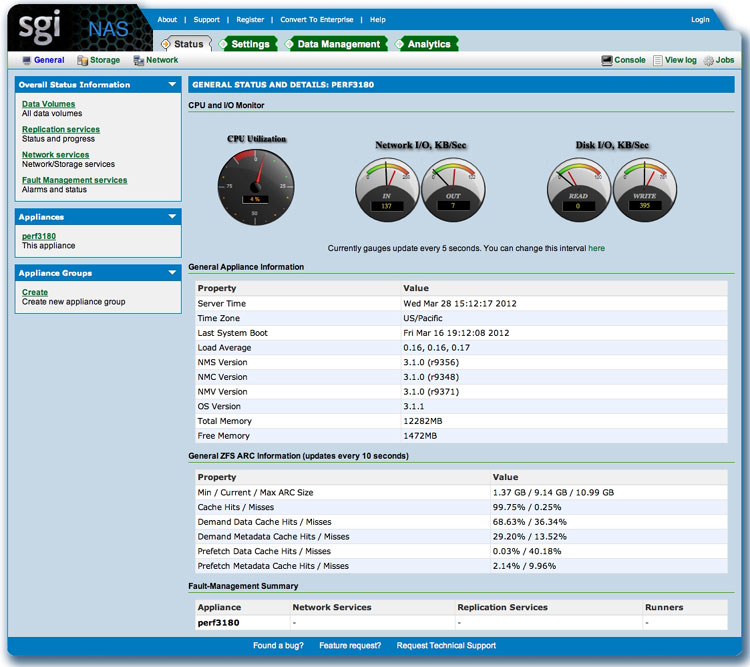Viewport: 750px width, 667px height.
Task: Open the Support link
Action: [207, 20]
